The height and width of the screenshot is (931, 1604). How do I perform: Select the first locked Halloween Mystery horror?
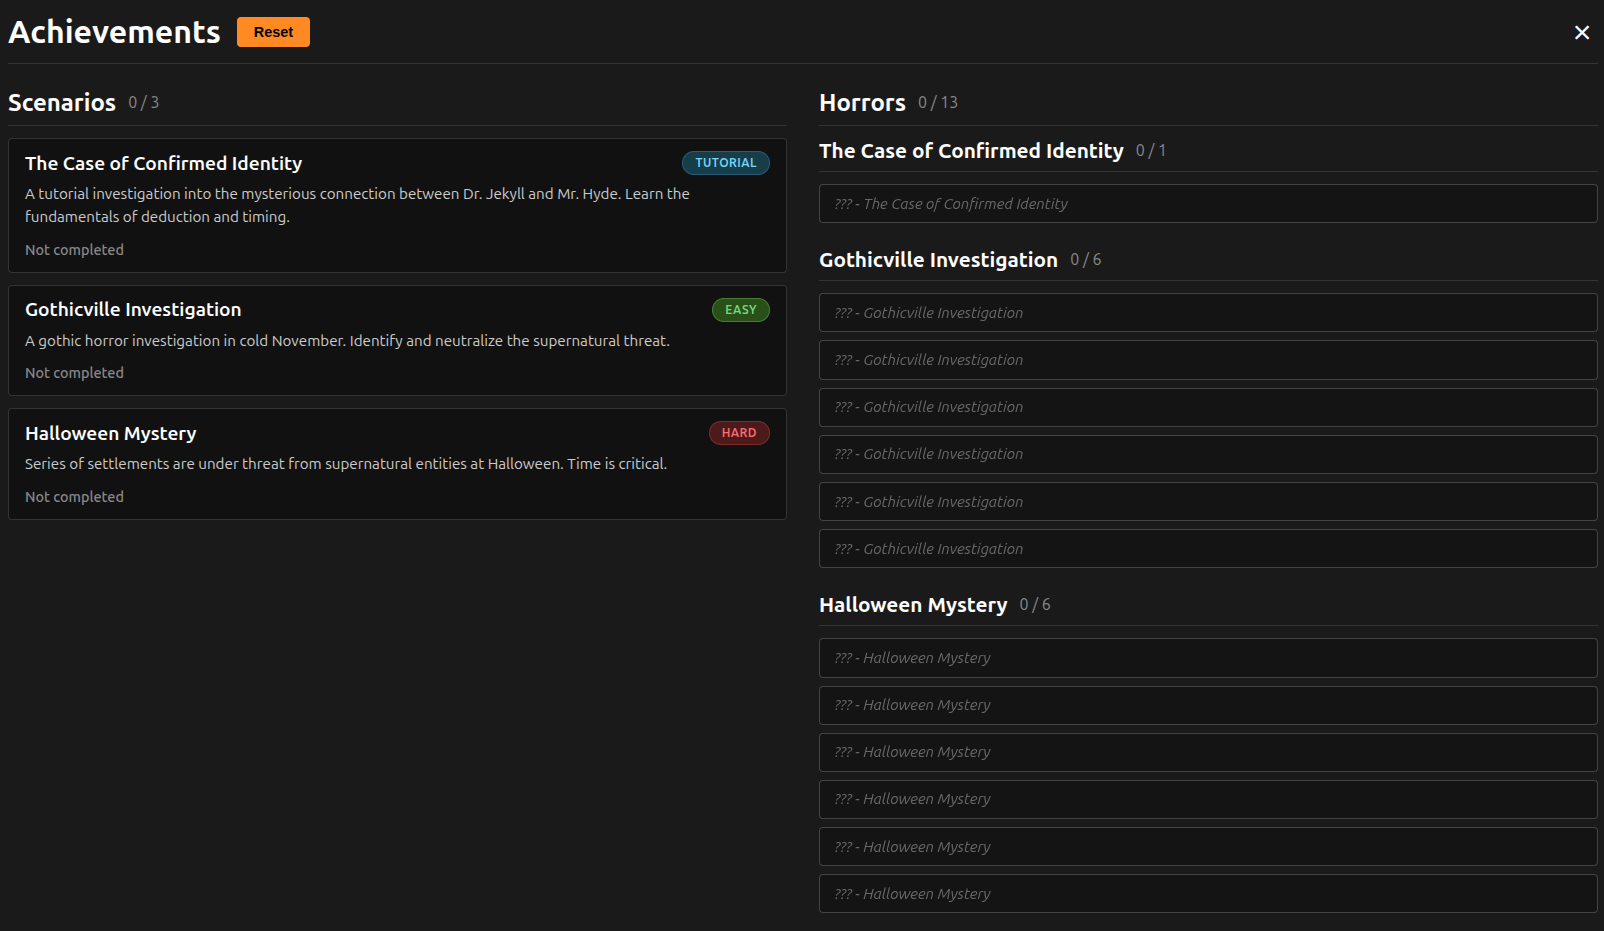1207,658
